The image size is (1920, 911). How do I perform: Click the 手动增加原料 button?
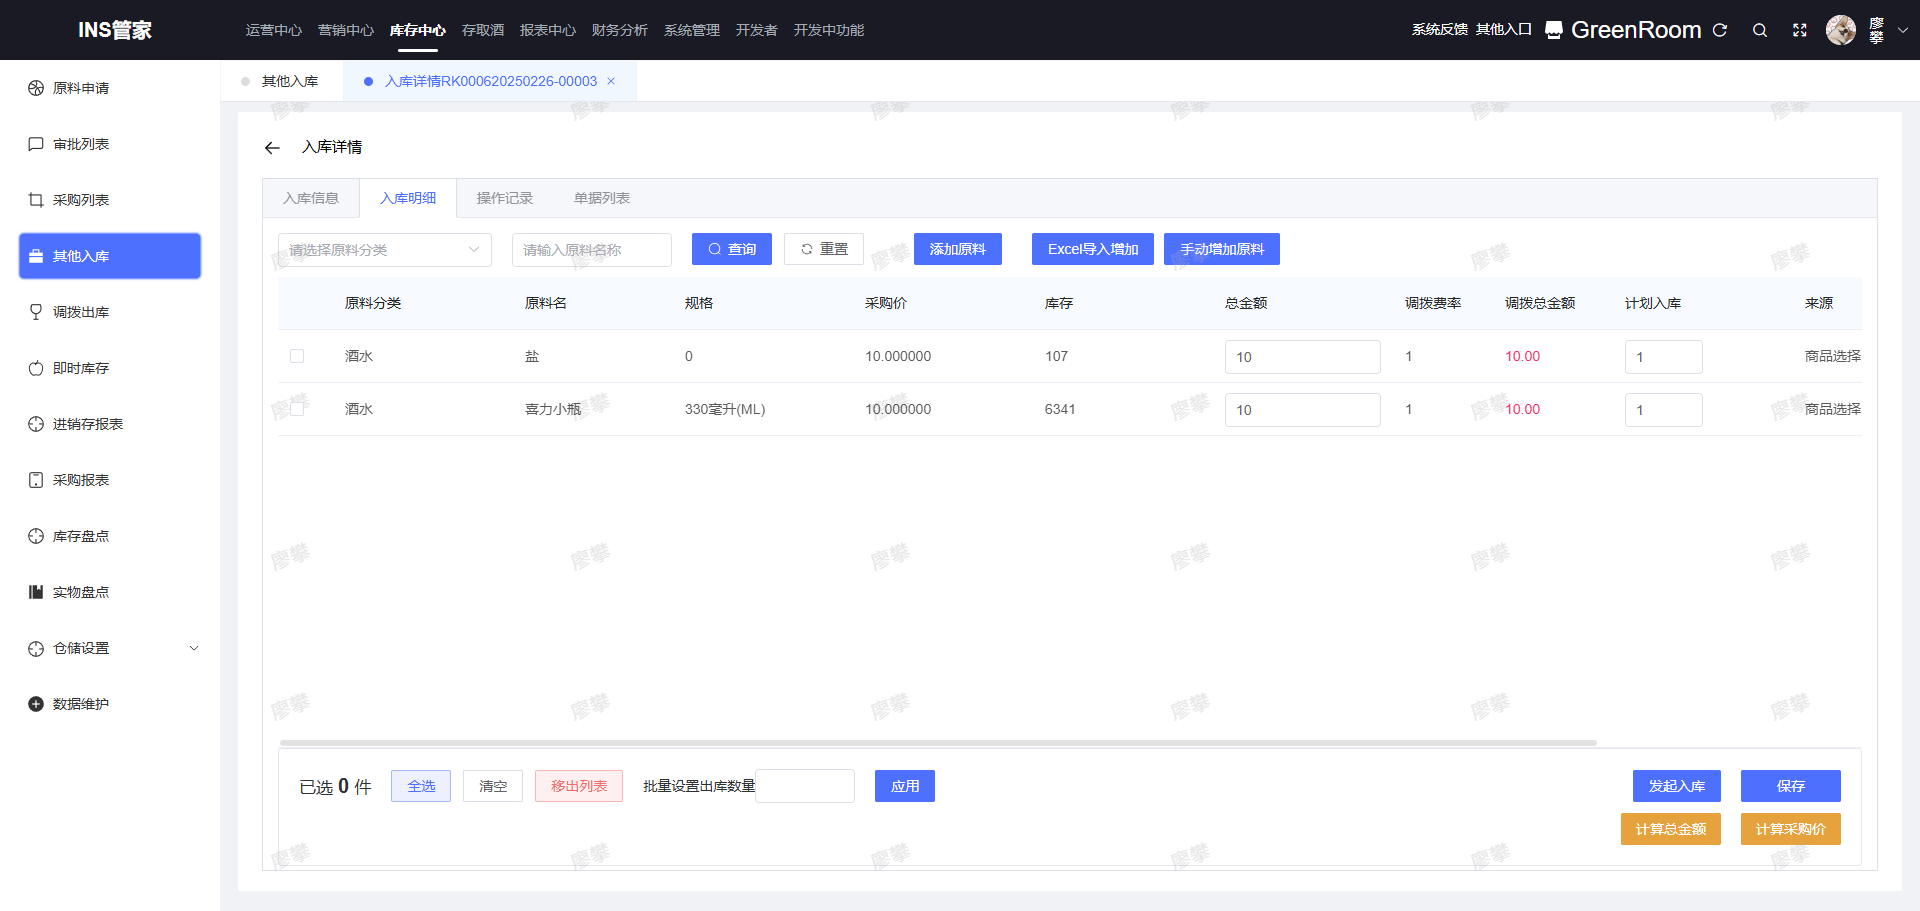pyautogui.click(x=1222, y=249)
